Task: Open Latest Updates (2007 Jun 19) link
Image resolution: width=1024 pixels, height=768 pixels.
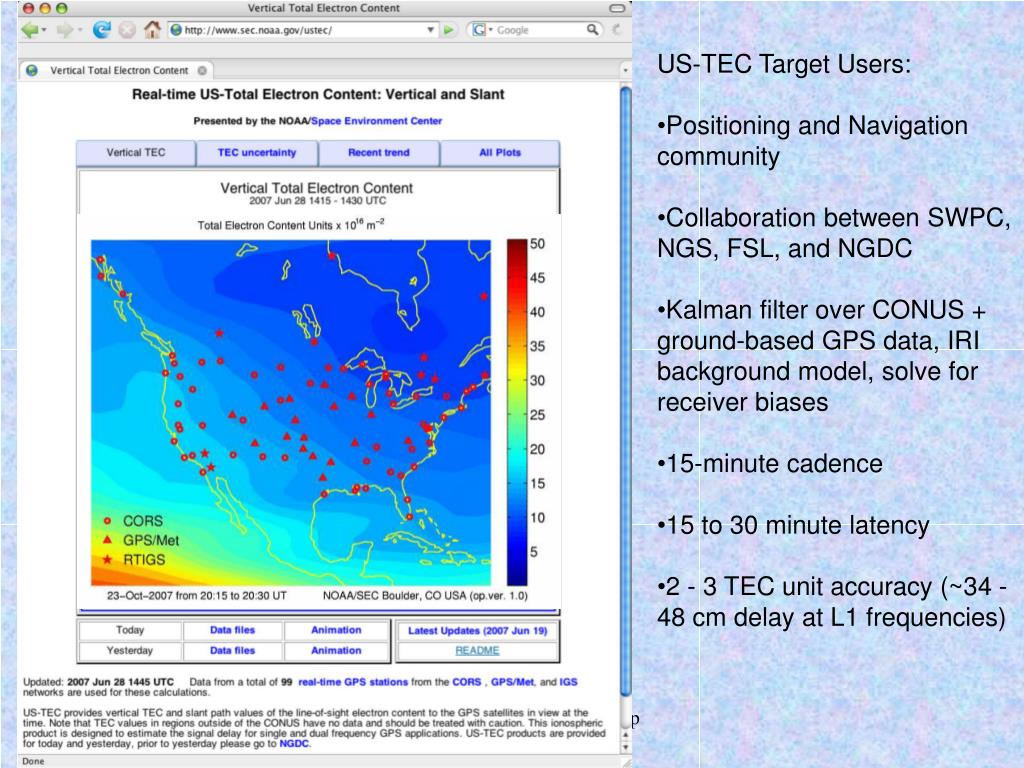Action: (477, 631)
